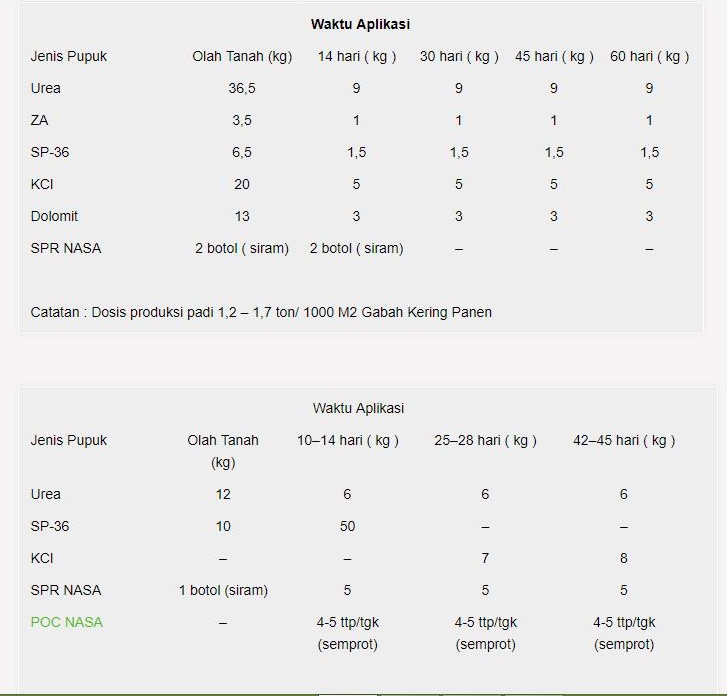Click the 14 hari ( kg ) column header

click(357, 56)
